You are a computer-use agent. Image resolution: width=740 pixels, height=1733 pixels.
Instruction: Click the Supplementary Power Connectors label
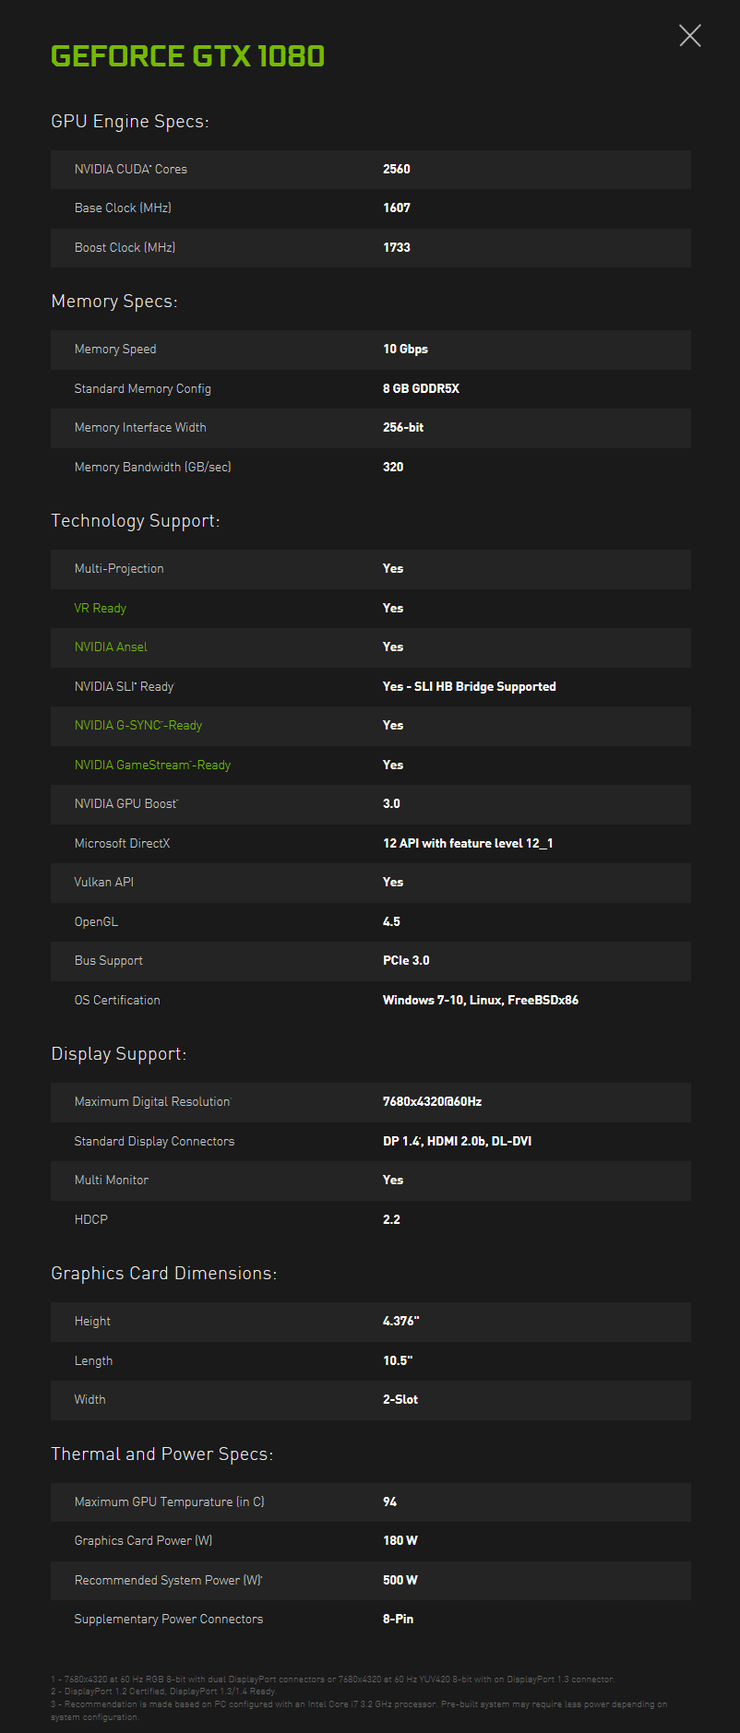click(x=169, y=1619)
